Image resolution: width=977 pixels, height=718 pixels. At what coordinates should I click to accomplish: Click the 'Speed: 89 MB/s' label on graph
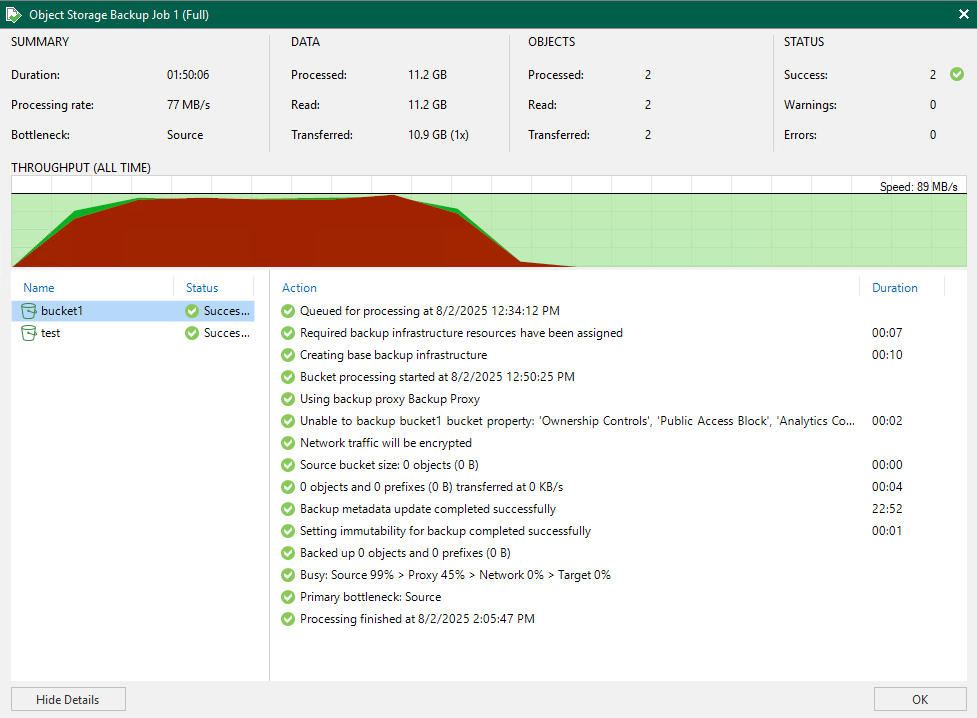coord(918,186)
